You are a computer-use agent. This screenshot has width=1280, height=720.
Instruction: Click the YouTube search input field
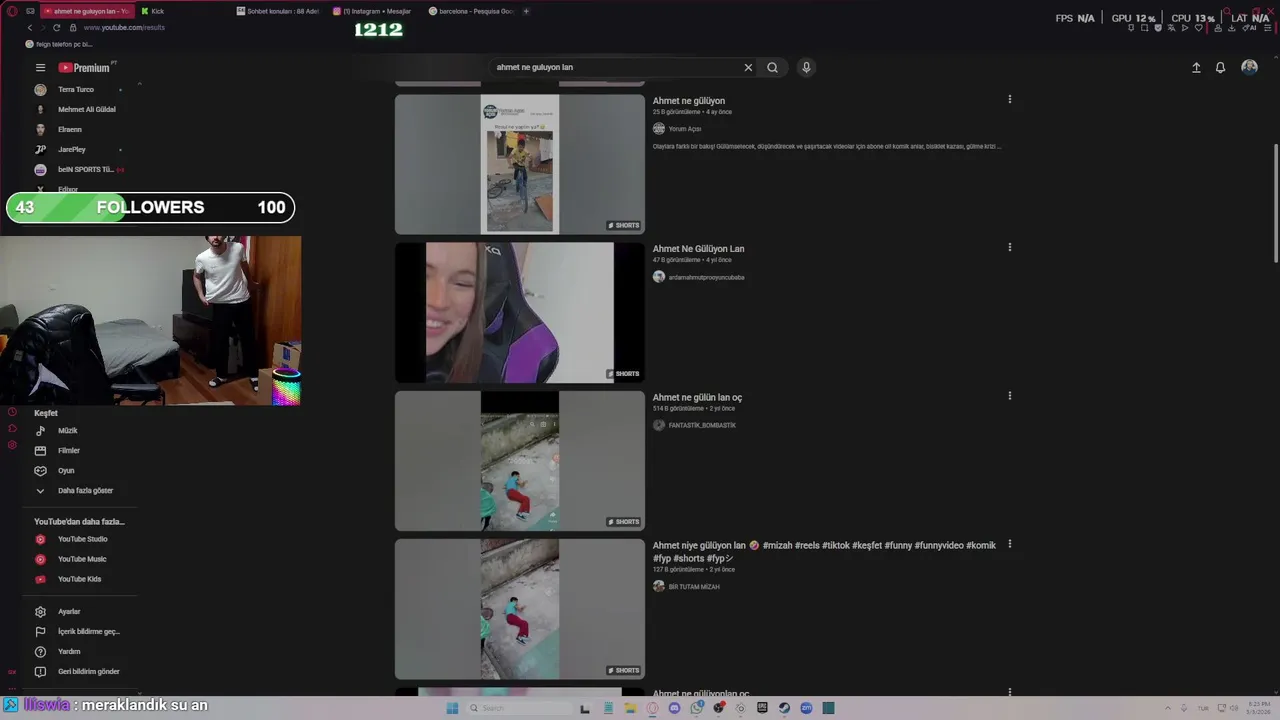[615, 68]
